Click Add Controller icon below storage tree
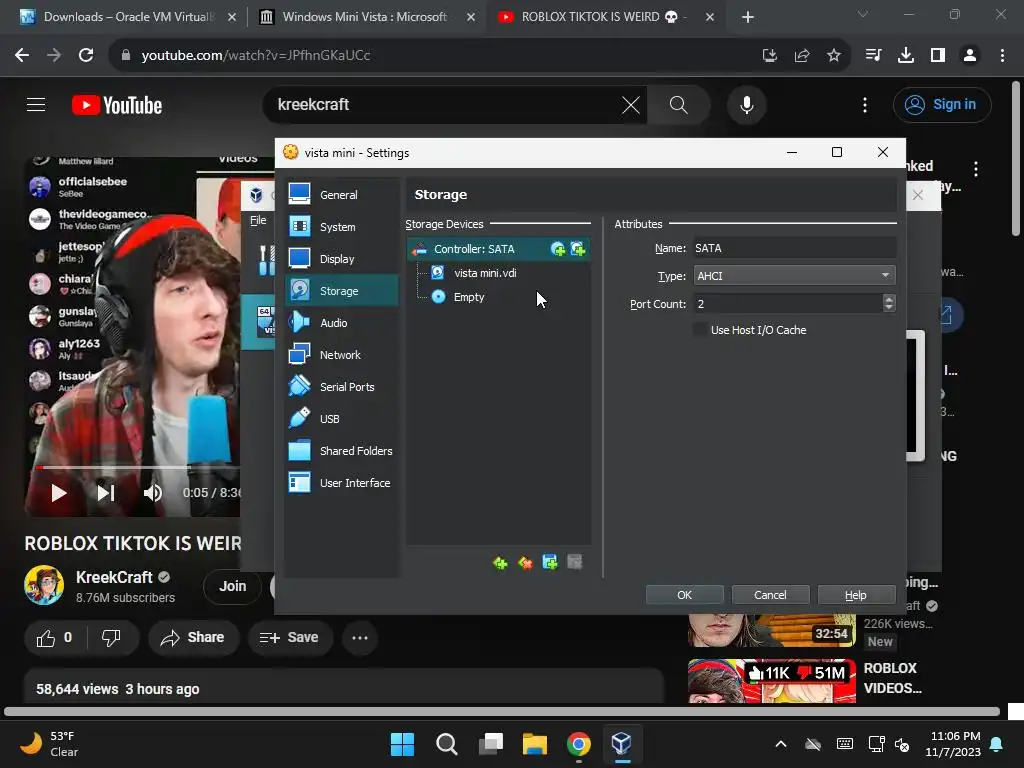 click(500, 562)
